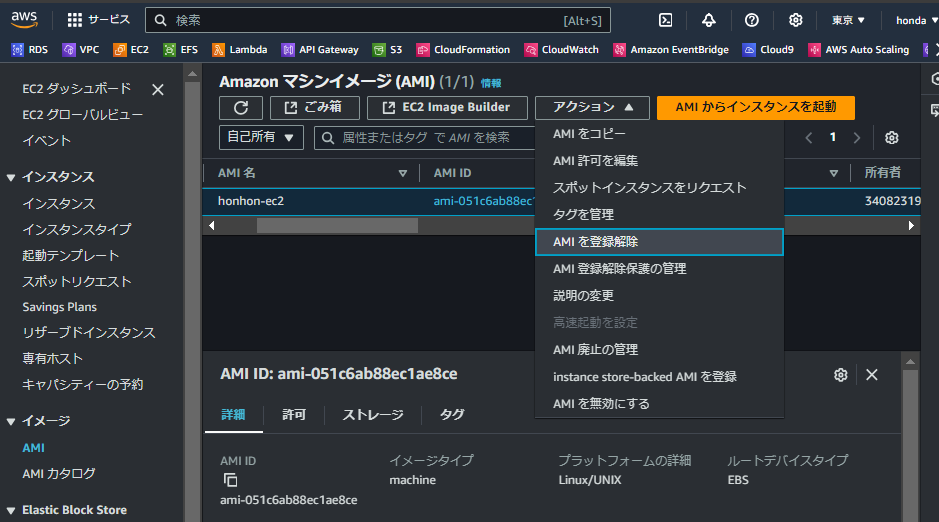
Task: Select タグを管理 menu entry
Action: tap(659, 215)
